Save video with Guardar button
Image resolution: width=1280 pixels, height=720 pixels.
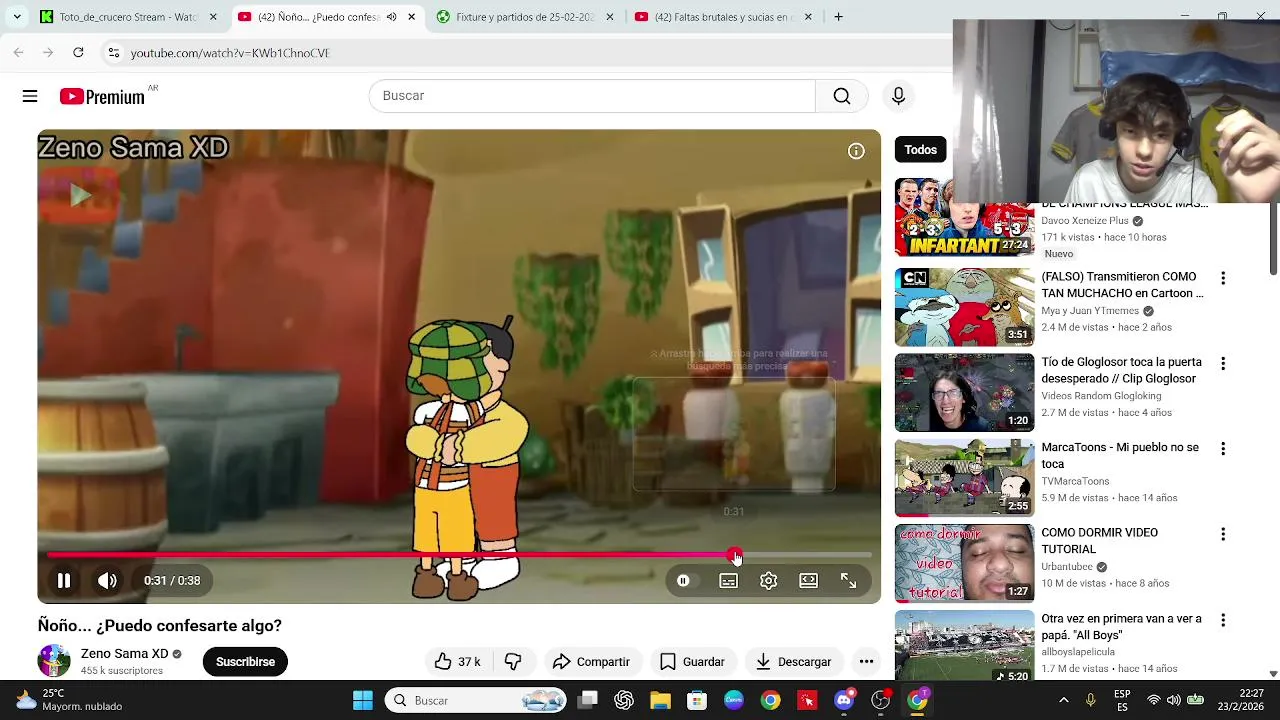(x=692, y=661)
